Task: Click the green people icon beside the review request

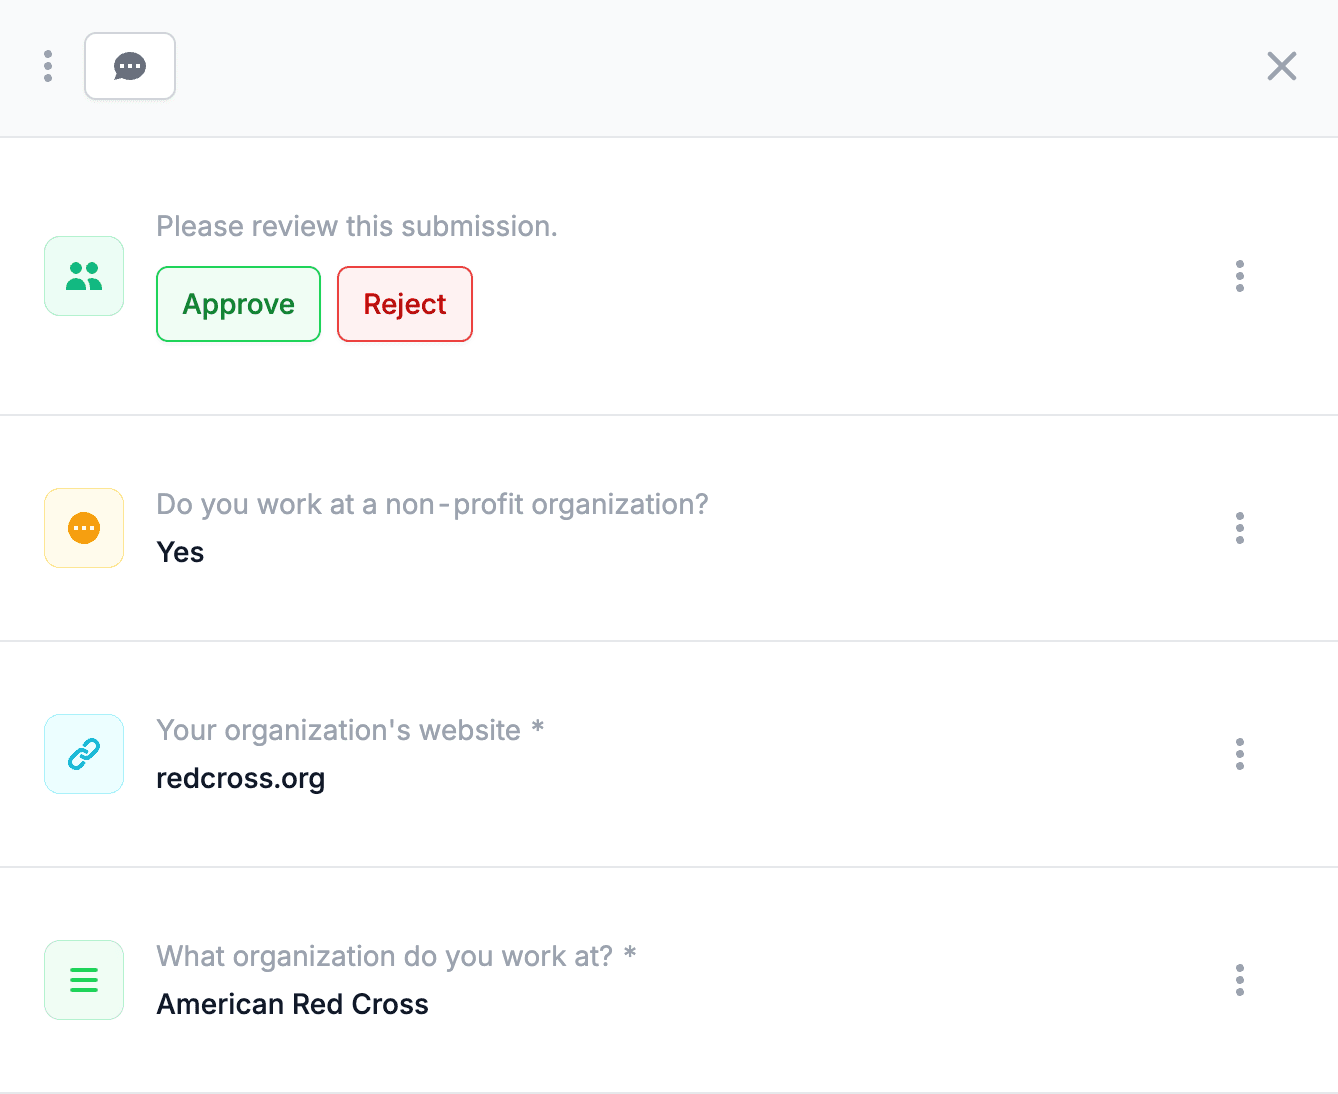Action: coord(84,276)
